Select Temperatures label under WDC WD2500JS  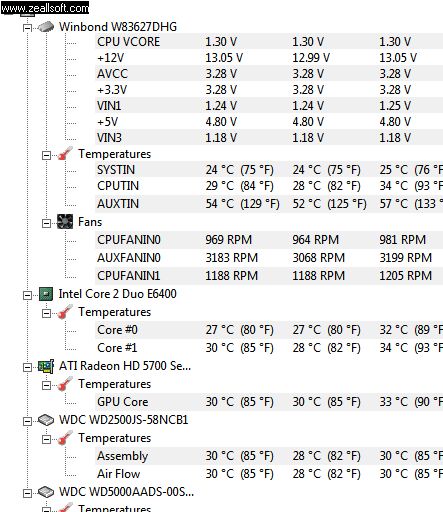(114, 438)
